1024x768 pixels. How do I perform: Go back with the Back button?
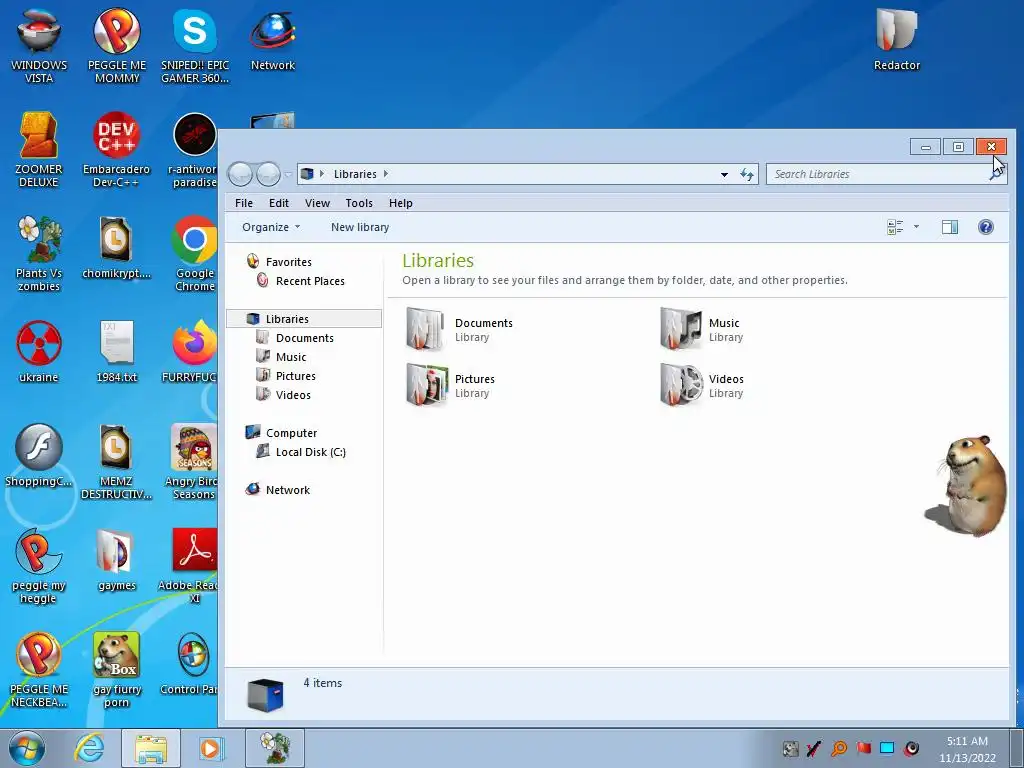[240, 174]
